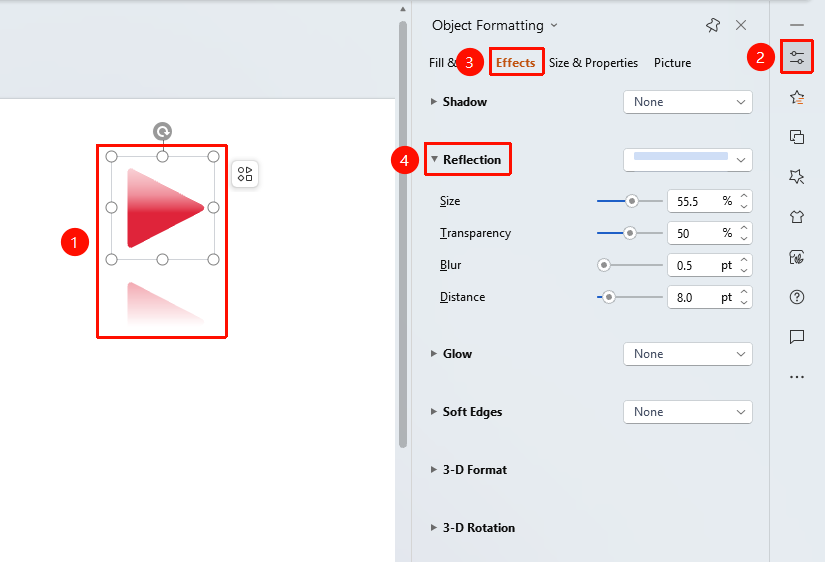Screen dimensions: 825x562
Task: Open the help question mark icon
Action: click(797, 297)
